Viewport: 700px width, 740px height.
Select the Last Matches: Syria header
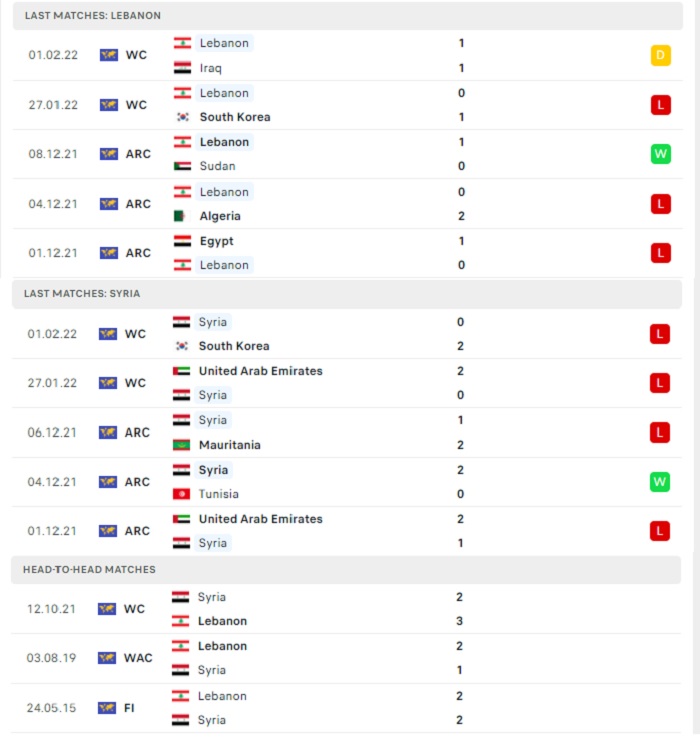coord(346,294)
